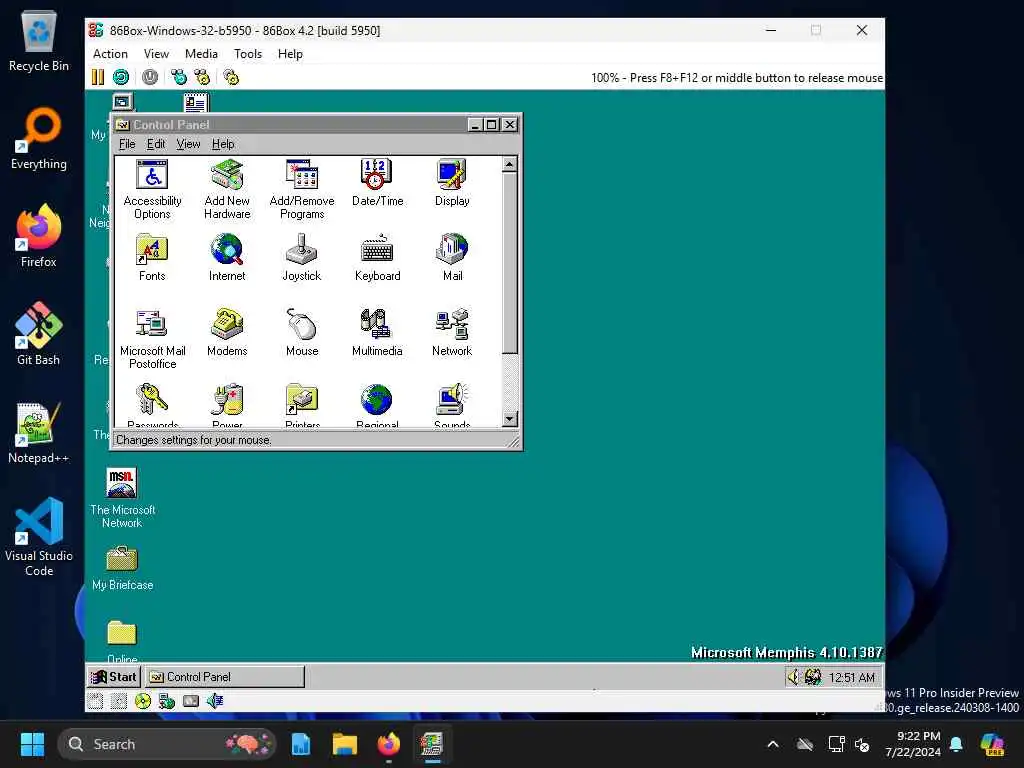Viewport: 1024px width, 768px height.
Task: Click the CD-ROM disc icon in 86Box status bar
Action: (x=143, y=701)
